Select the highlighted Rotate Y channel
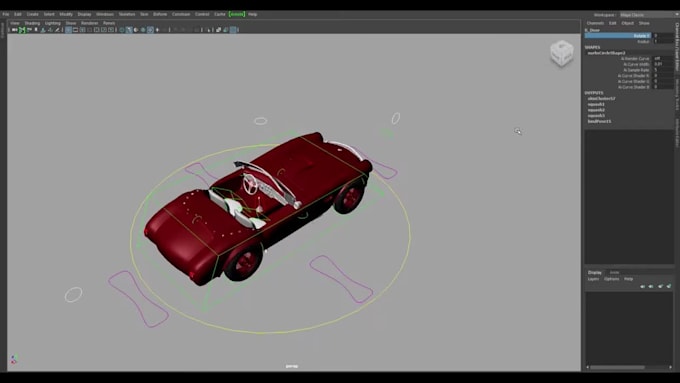The image size is (680, 383). [618, 36]
